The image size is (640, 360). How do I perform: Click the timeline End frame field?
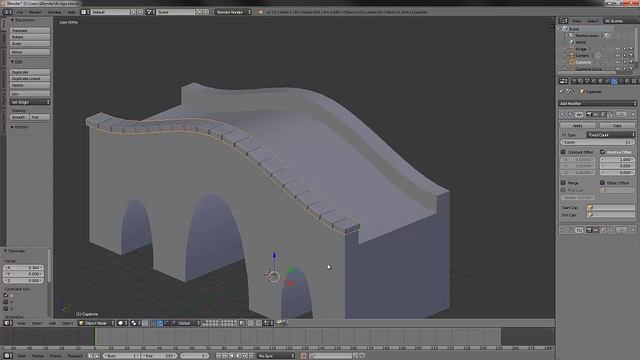pos(159,356)
